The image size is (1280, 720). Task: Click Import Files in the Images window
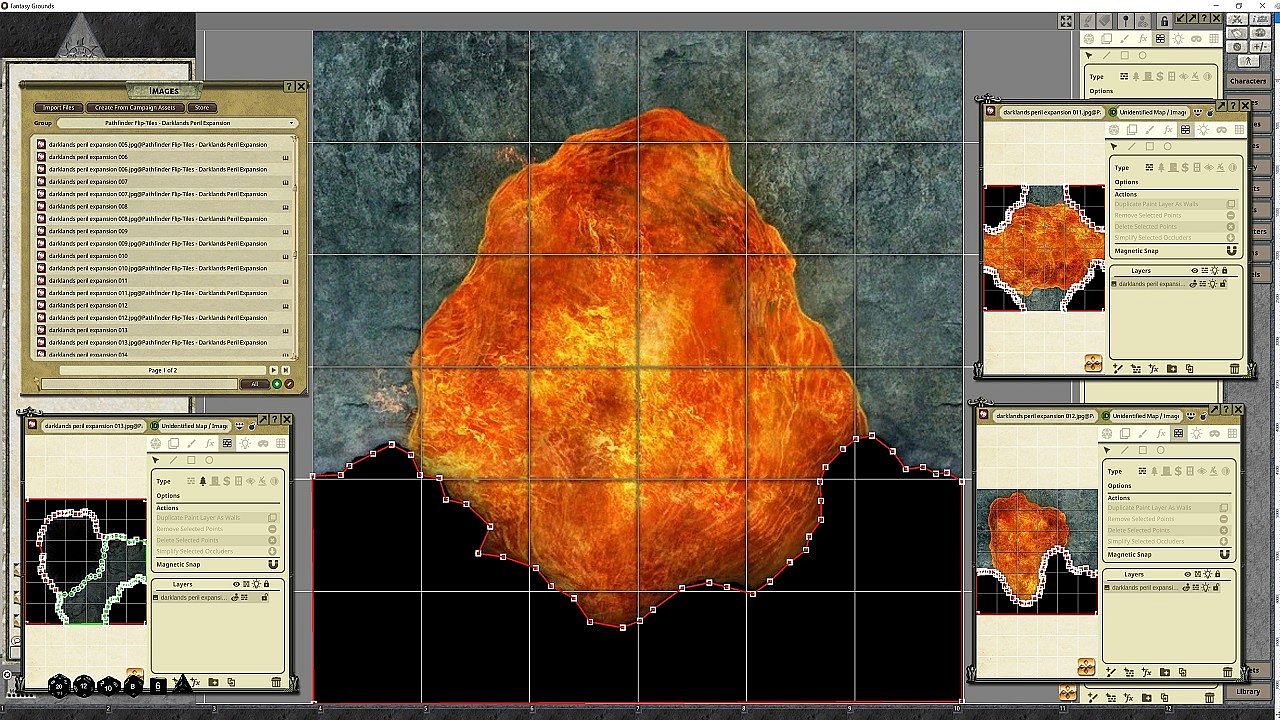click(x=59, y=108)
